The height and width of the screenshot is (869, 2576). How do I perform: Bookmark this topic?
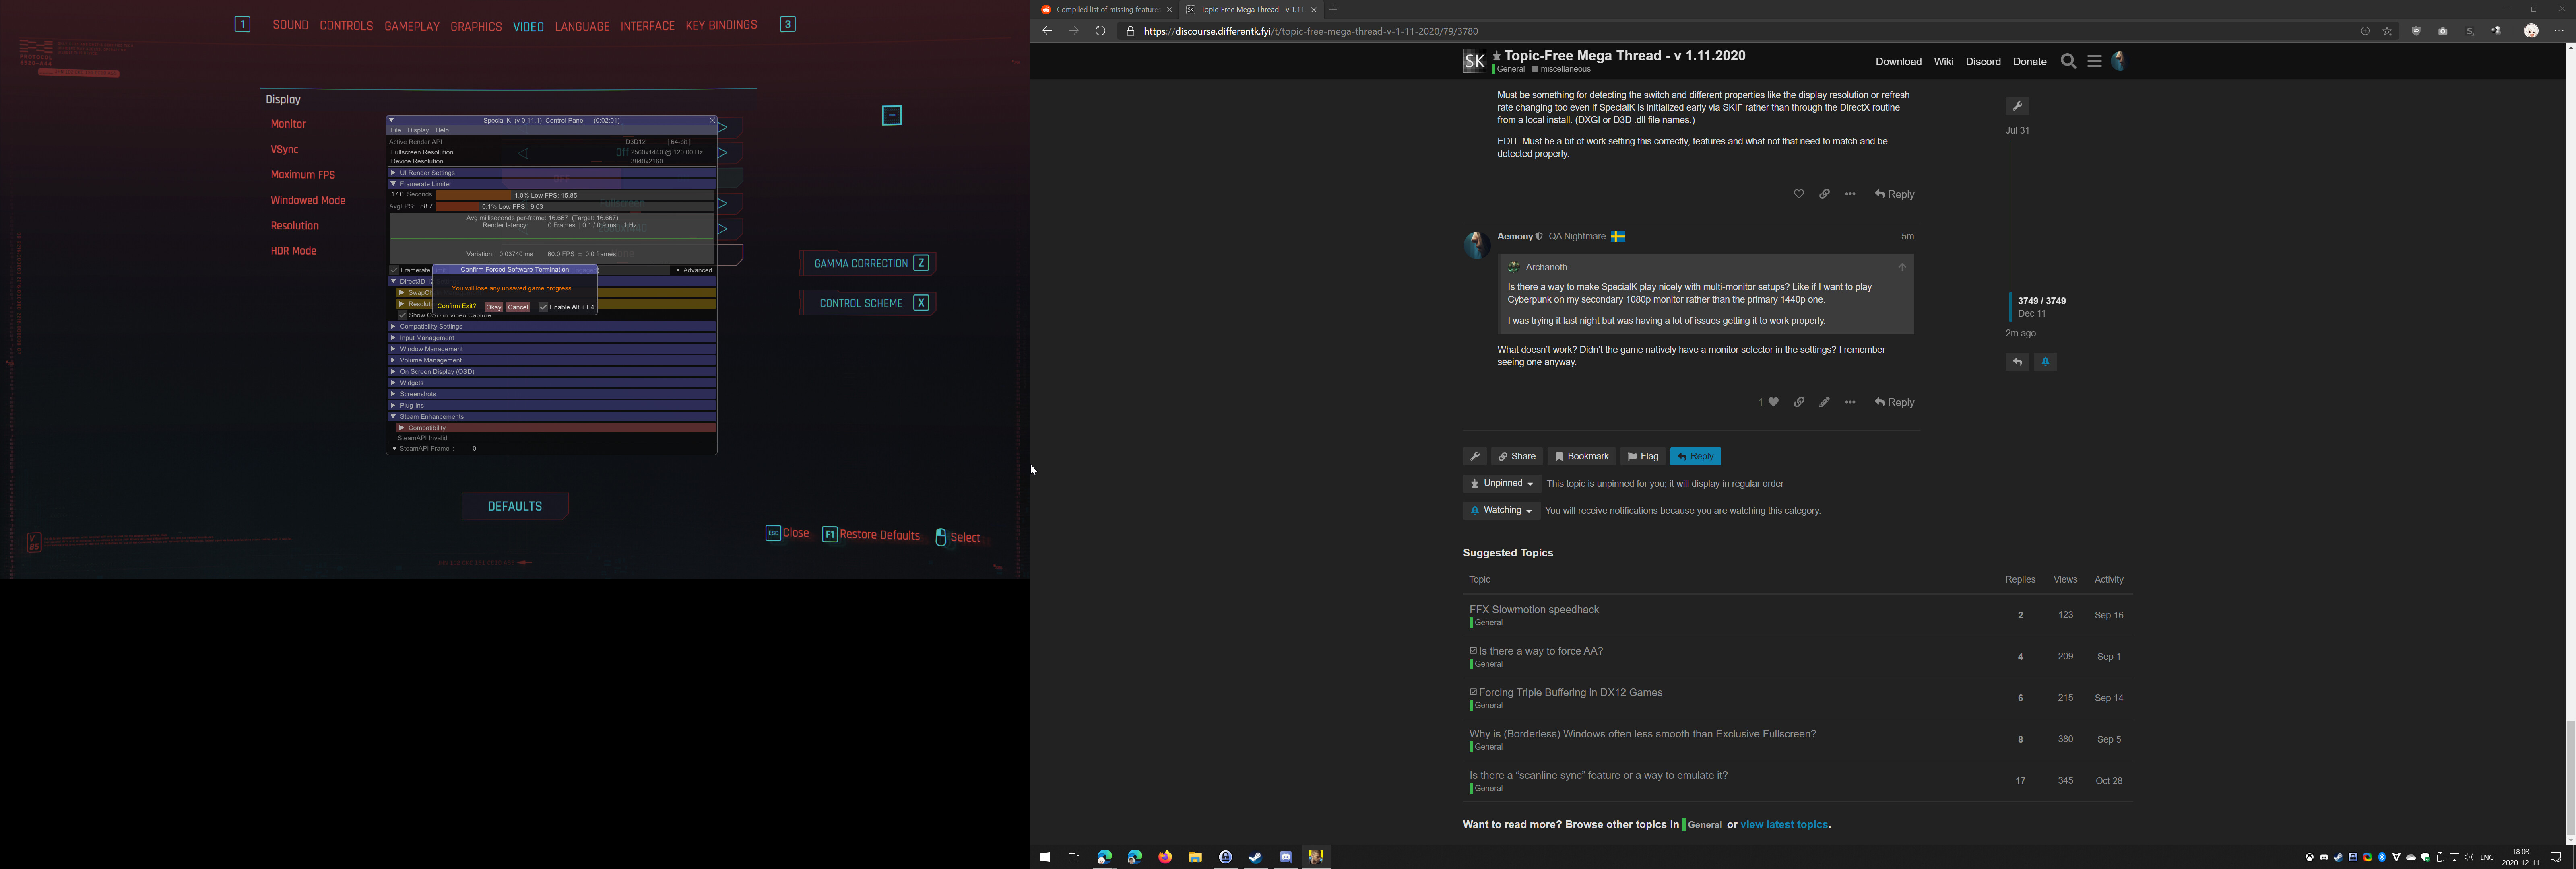tap(1581, 457)
